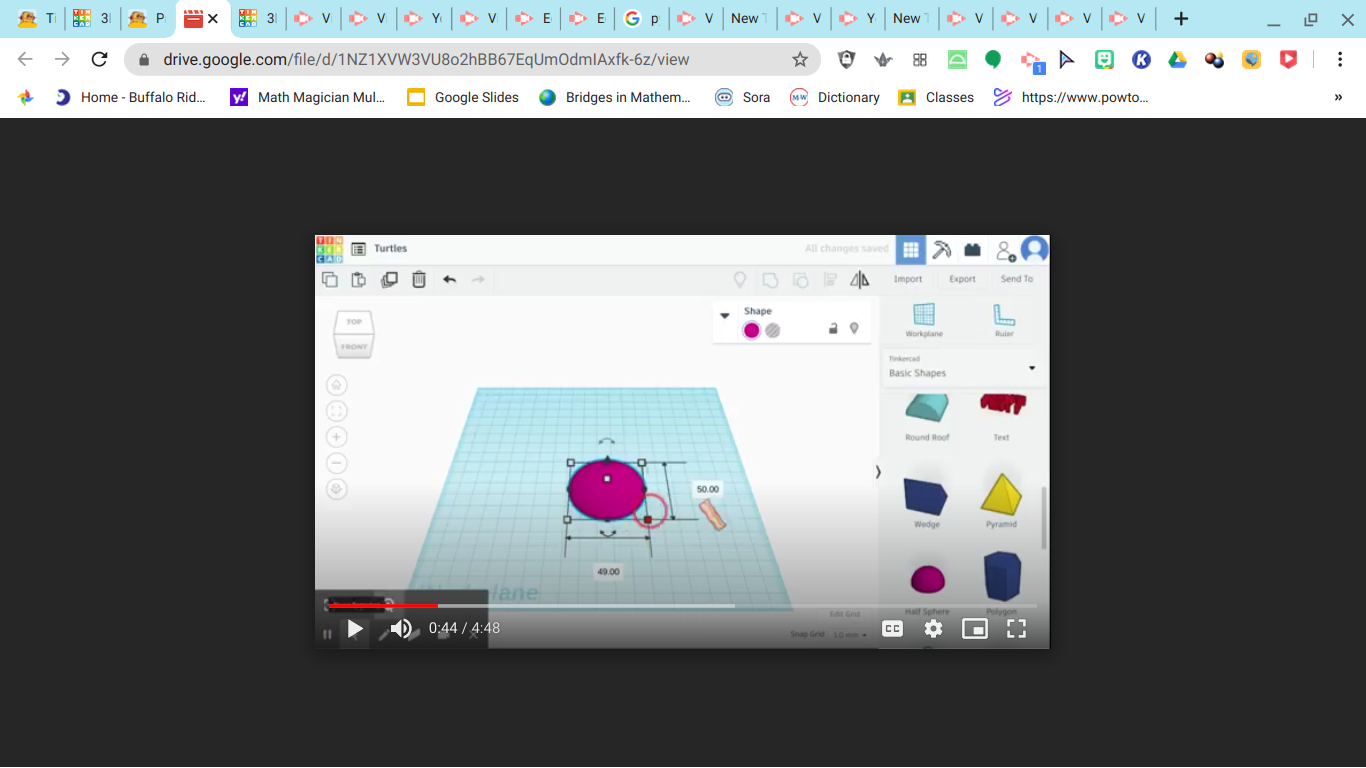Viewport: 1366px width, 768px height.
Task: Open the Google Slides bookmark
Action: click(463, 97)
